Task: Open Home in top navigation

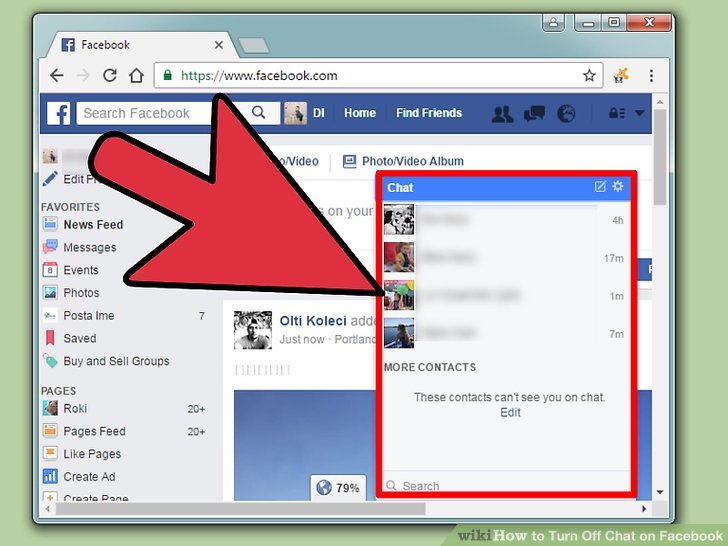Action: (x=360, y=114)
